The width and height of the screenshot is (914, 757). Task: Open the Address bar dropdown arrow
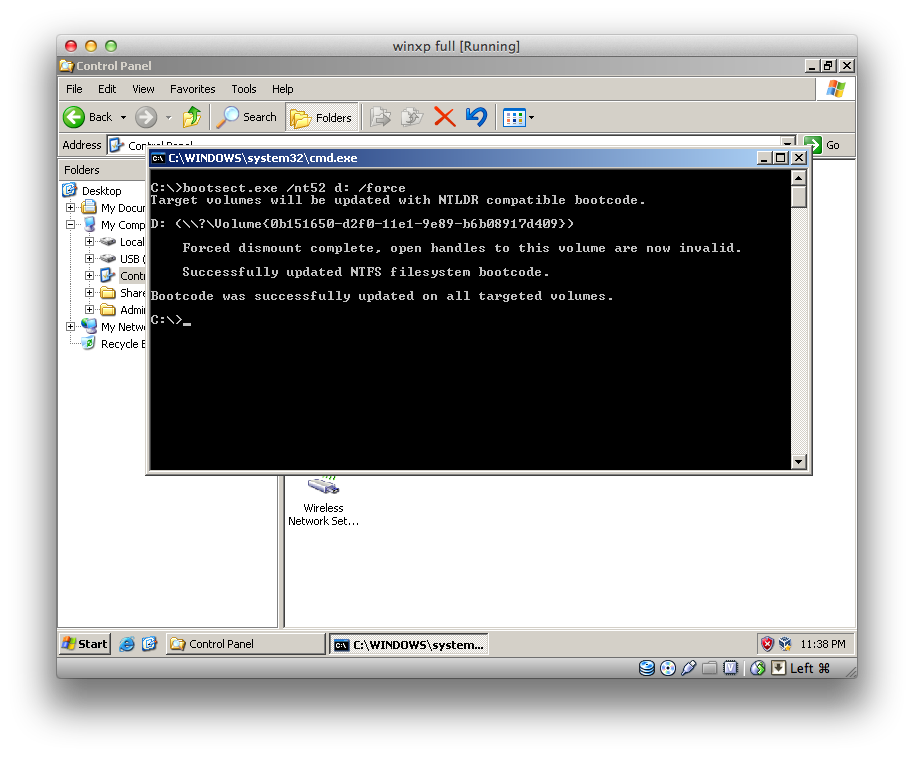788,142
